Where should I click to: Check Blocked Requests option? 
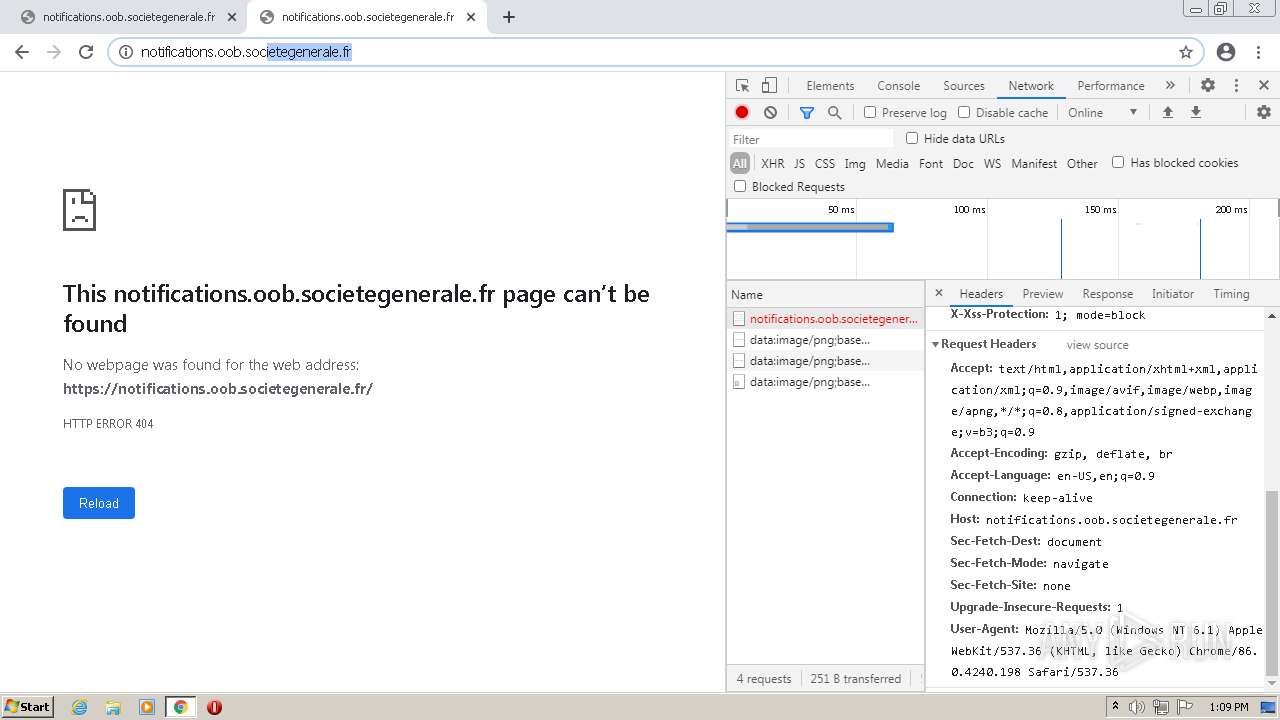tap(740, 186)
